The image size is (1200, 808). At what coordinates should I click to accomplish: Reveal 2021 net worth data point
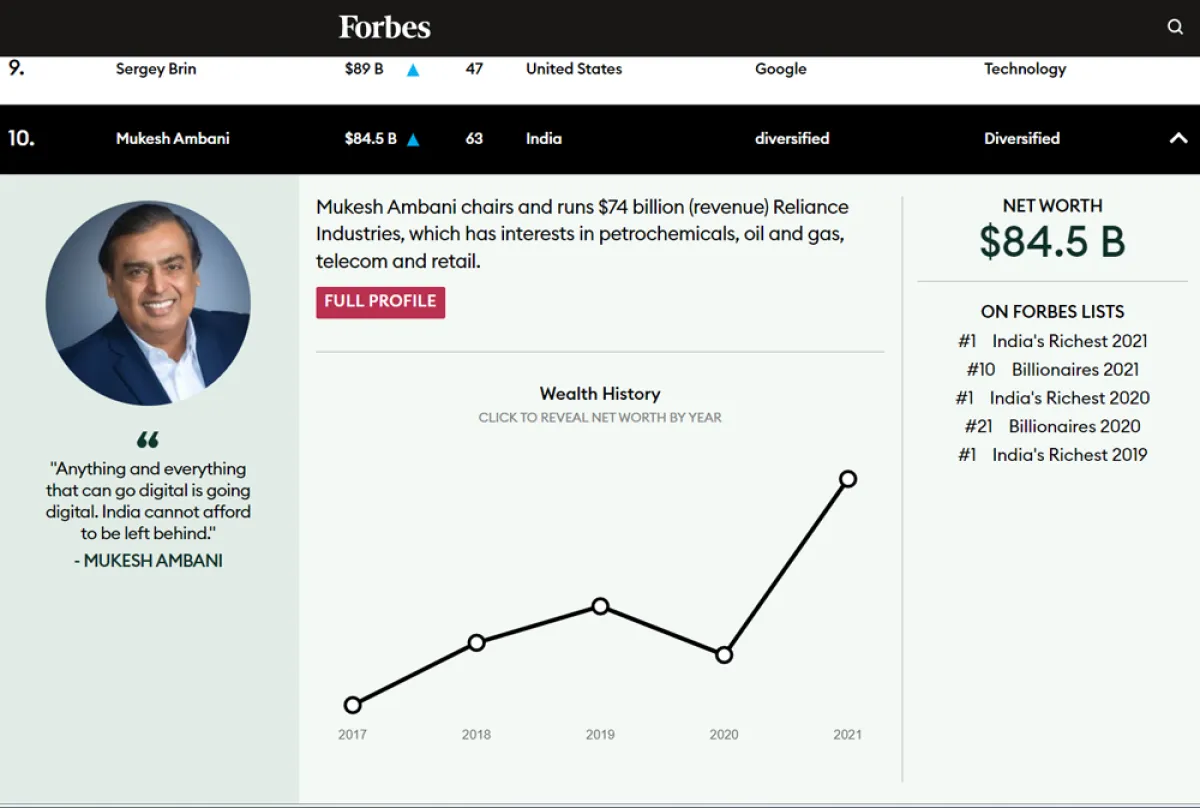(x=848, y=479)
